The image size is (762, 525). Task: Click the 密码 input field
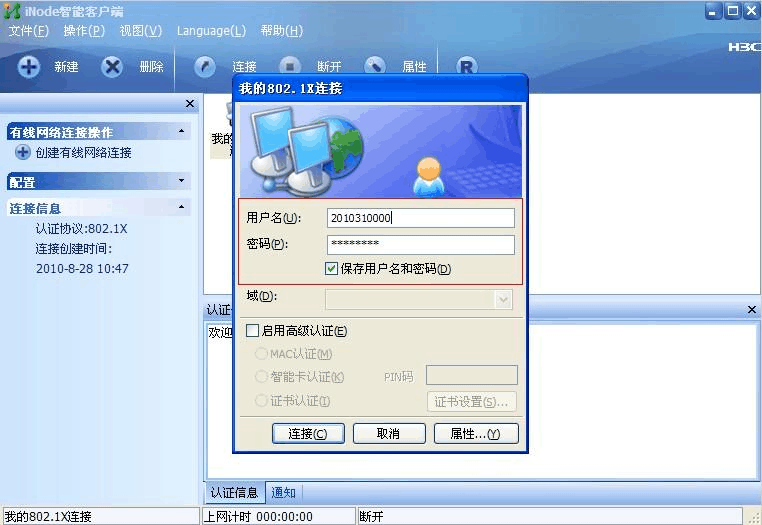click(420, 245)
